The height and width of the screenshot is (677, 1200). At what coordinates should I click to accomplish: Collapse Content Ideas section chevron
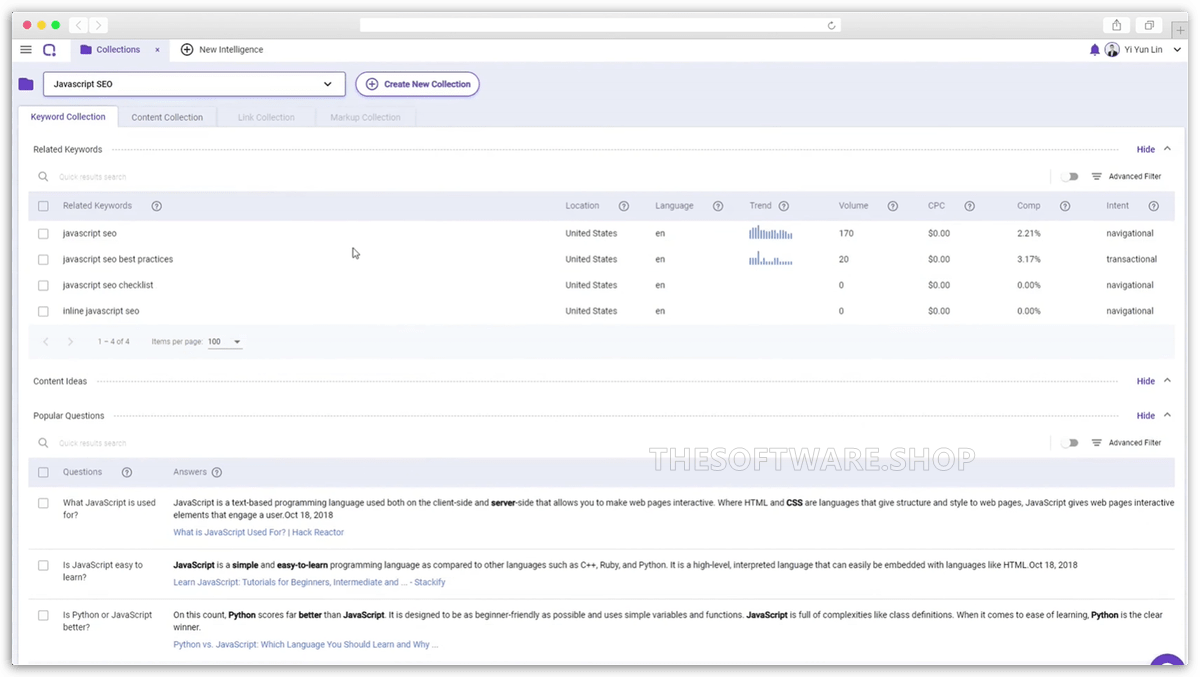[x=1167, y=381]
